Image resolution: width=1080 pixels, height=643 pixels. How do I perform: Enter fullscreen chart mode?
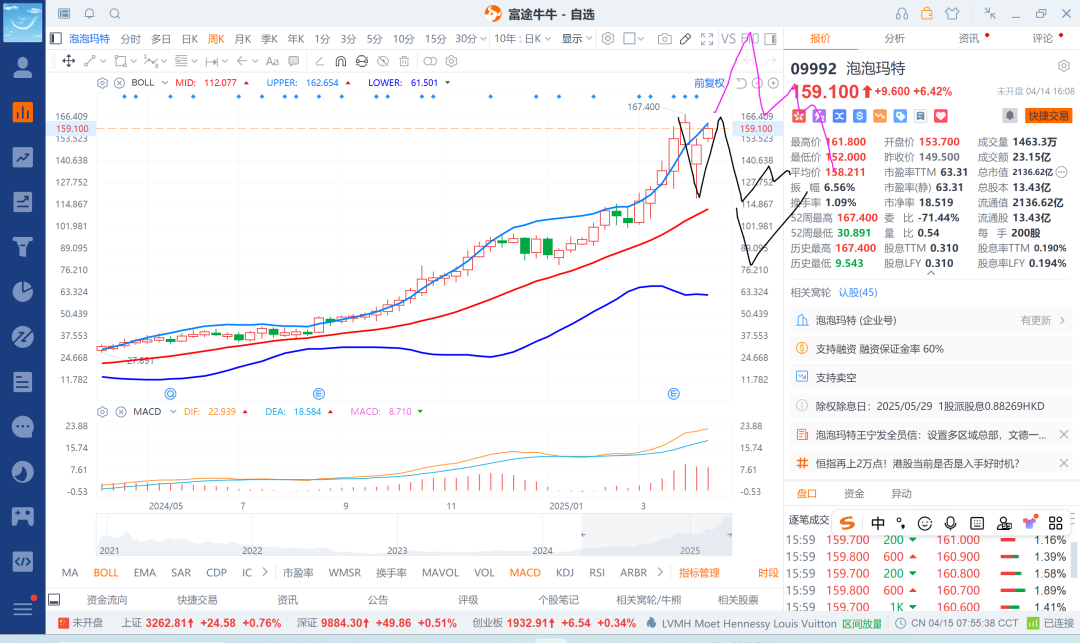click(x=707, y=39)
